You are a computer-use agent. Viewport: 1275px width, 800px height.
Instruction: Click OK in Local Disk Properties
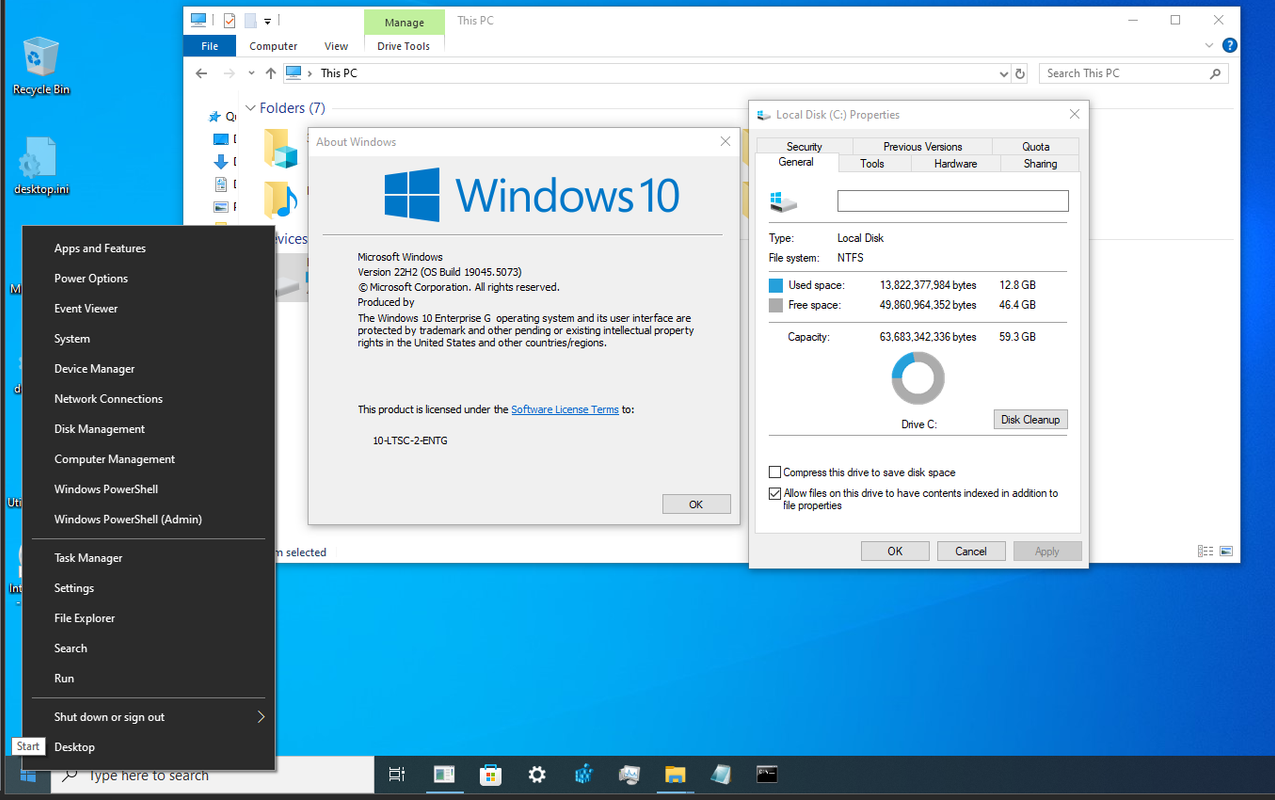click(x=895, y=551)
